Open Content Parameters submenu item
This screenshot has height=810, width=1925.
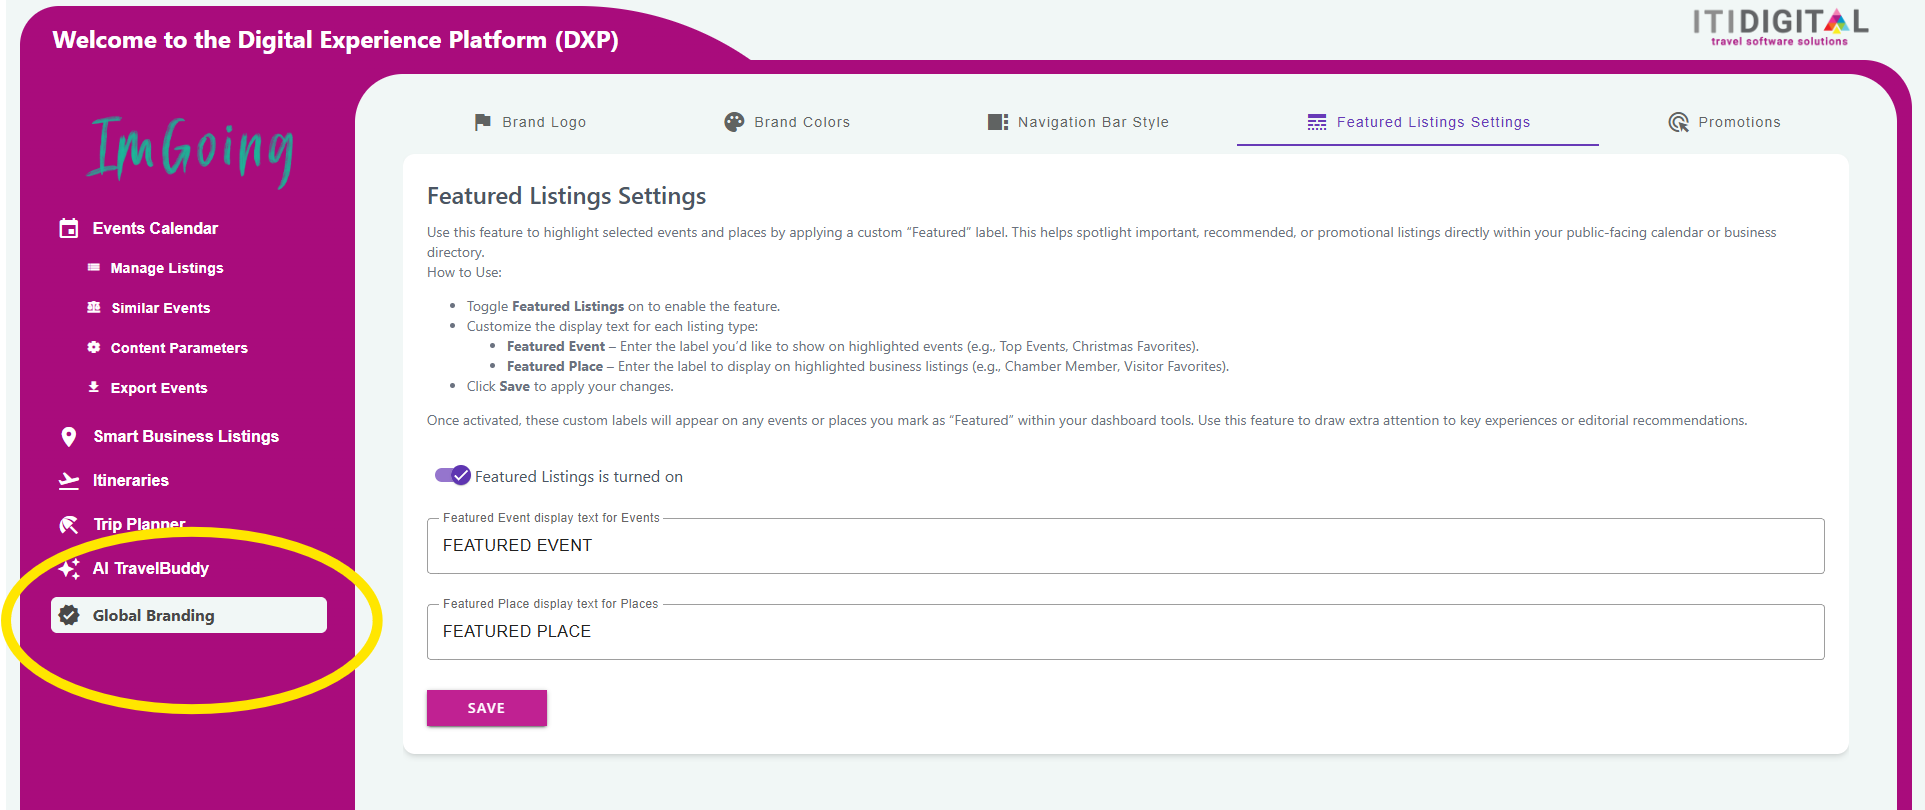pyautogui.click(x=179, y=348)
